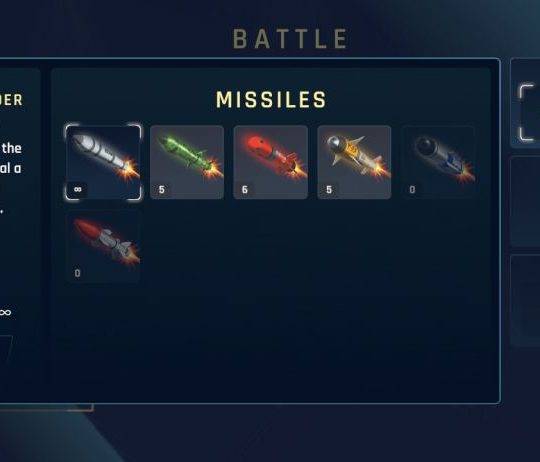
Task: Click the zero count under the red-nosed rocket
Action: click(77, 273)
